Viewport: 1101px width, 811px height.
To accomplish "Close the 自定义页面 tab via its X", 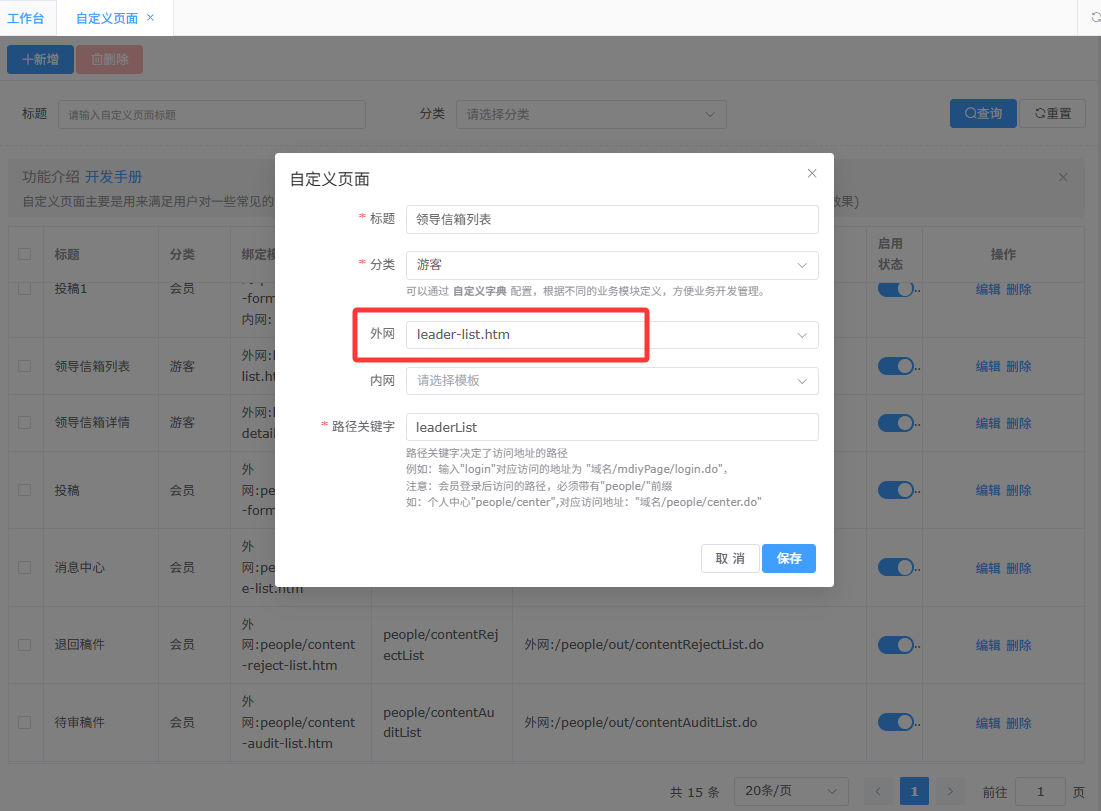I will click(x=150, y=18).
